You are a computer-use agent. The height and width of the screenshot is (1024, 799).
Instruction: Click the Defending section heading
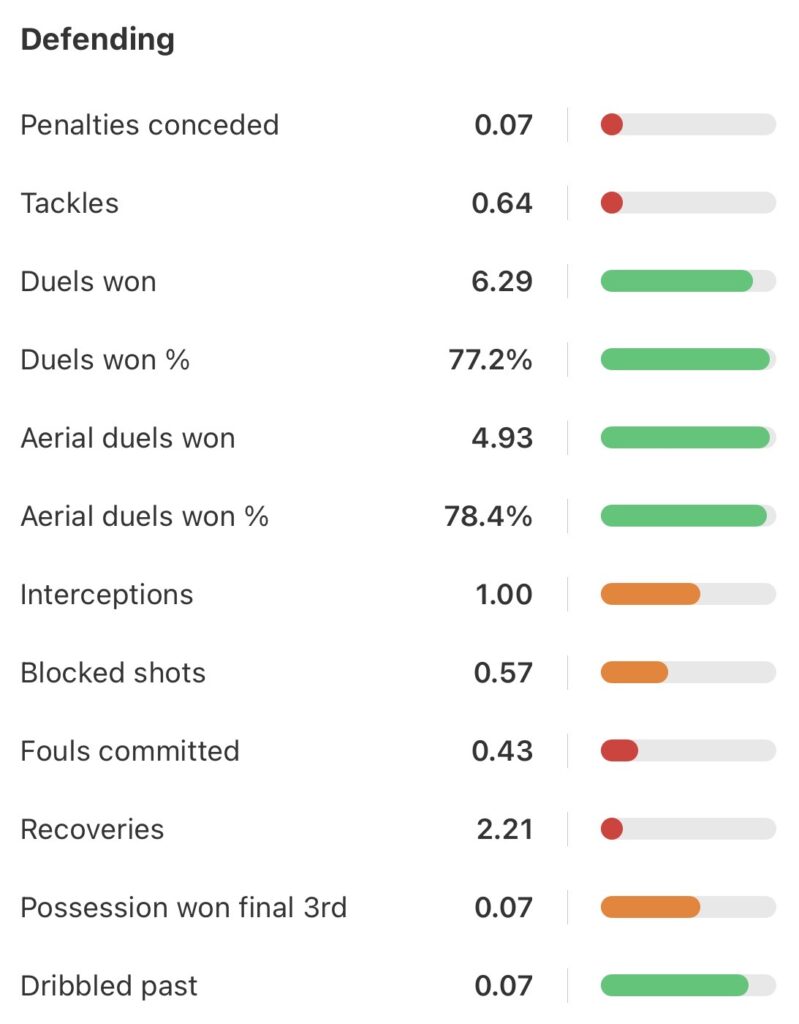(x=97, y=40)
